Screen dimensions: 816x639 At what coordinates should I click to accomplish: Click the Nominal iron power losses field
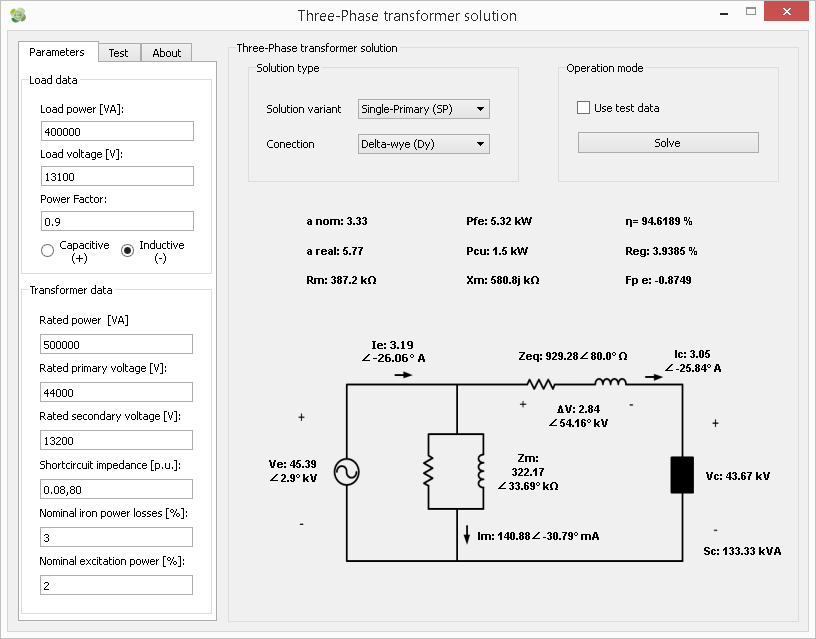coord(116,537)
